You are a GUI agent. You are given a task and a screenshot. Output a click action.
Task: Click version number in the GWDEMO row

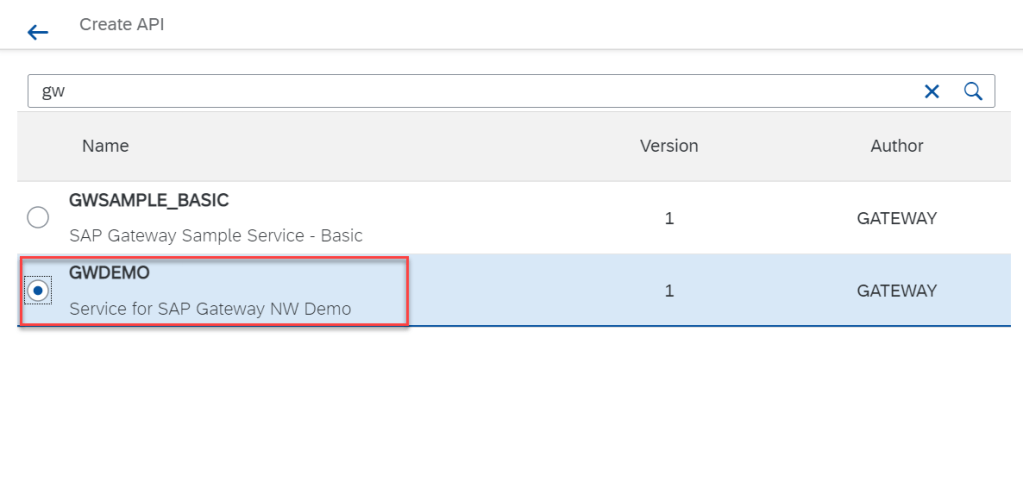pos(669,291)
